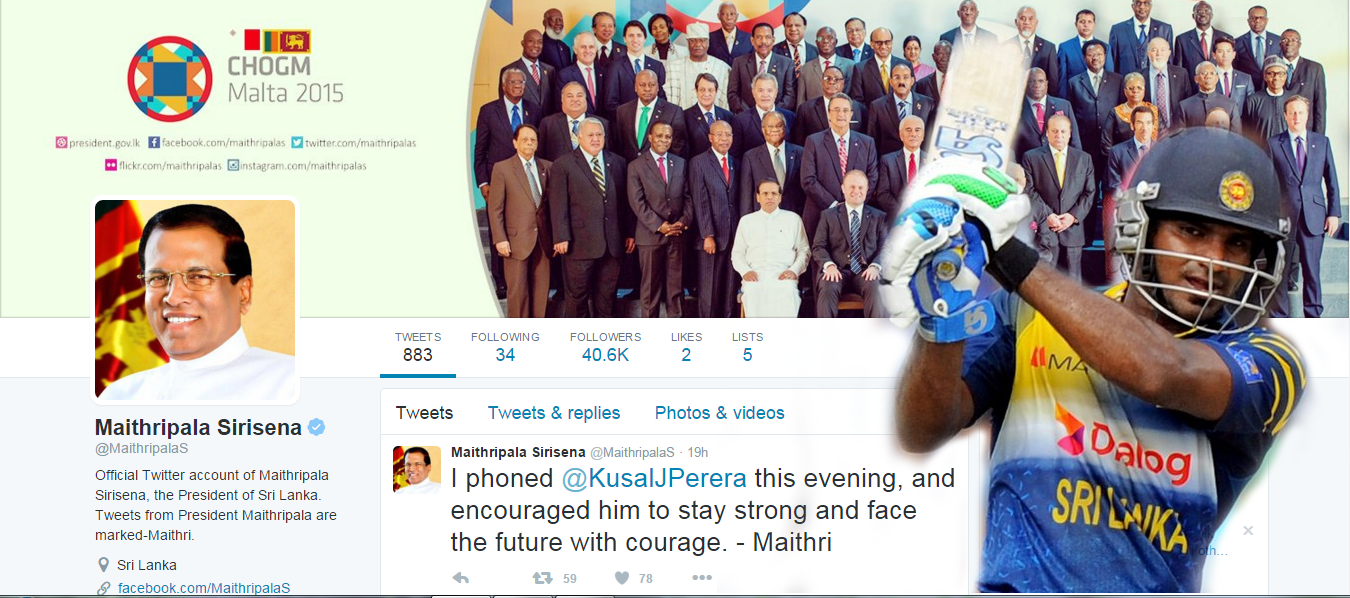The height and width of the screenshot is (598, 1350).
Task: Select the Tweets timeline tab
Action: point(424,413)
